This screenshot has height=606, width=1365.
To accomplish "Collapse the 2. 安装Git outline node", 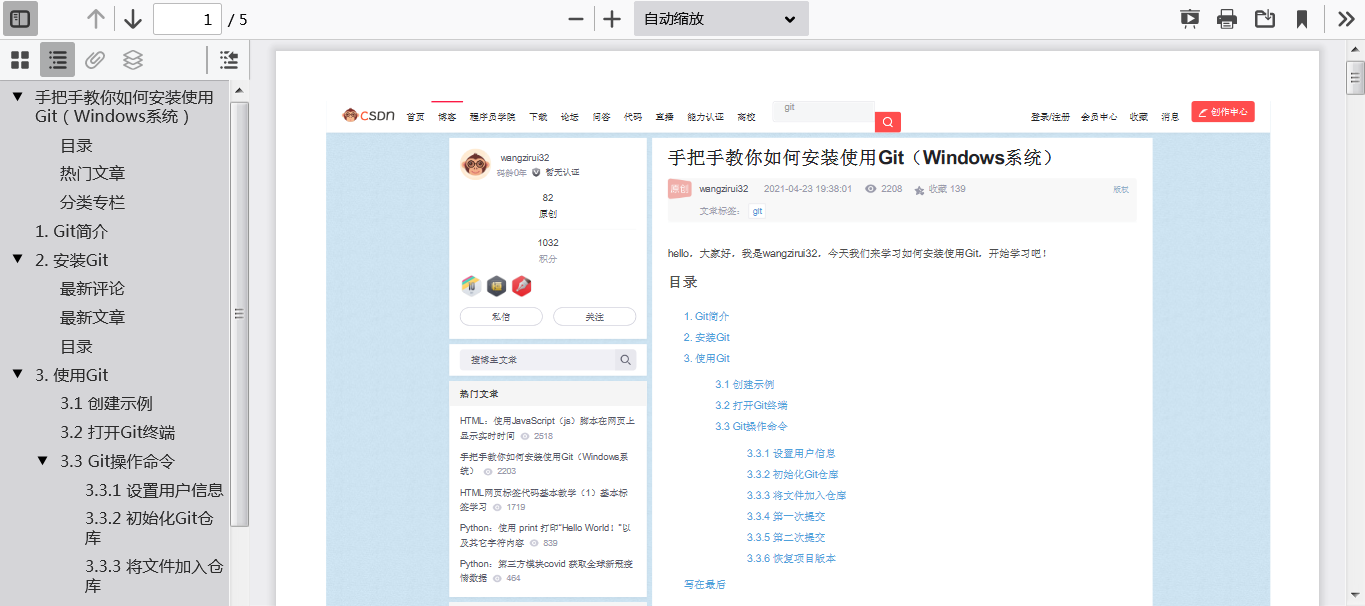I will (x=17, y=259).
